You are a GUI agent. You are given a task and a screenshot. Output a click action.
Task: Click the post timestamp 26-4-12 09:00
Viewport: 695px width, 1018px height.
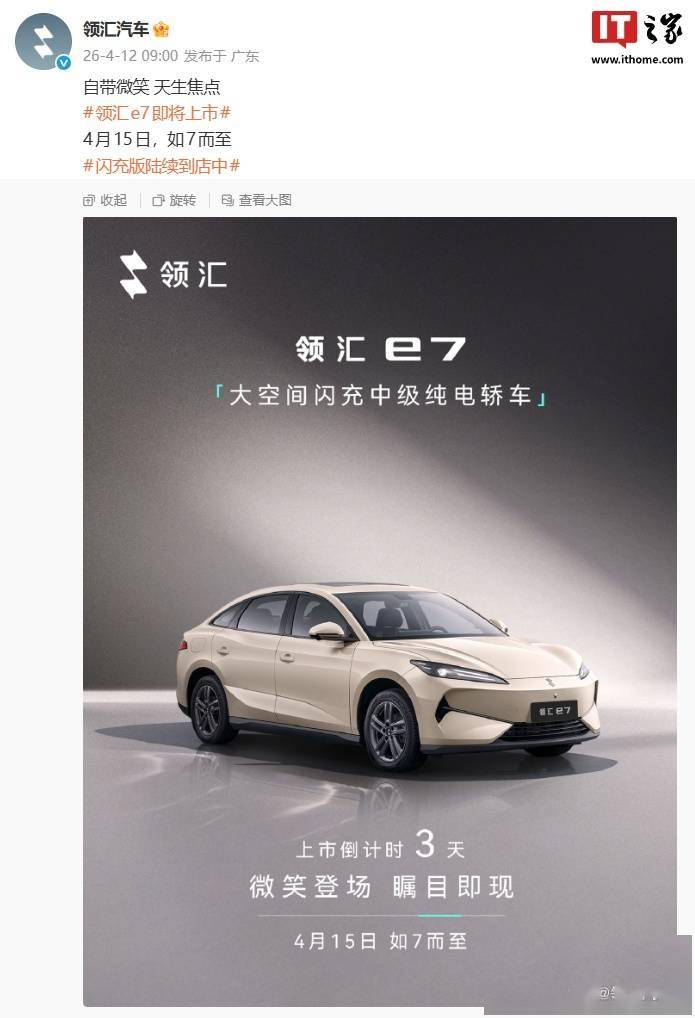pyautogui.click(x=131, y=56)
